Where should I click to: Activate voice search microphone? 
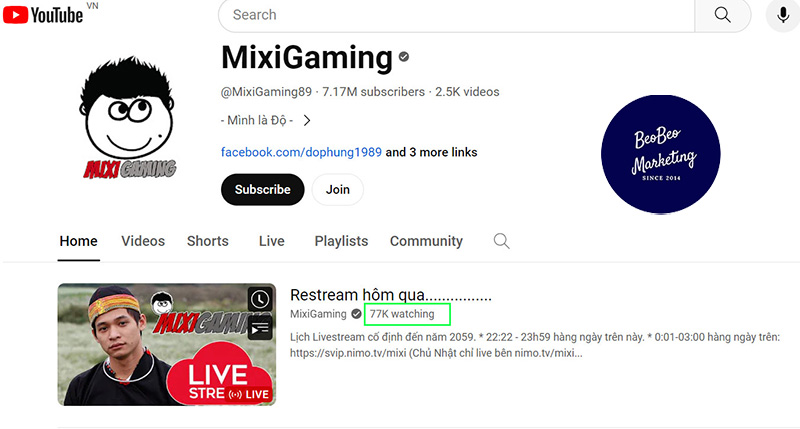tap(782, 15)
